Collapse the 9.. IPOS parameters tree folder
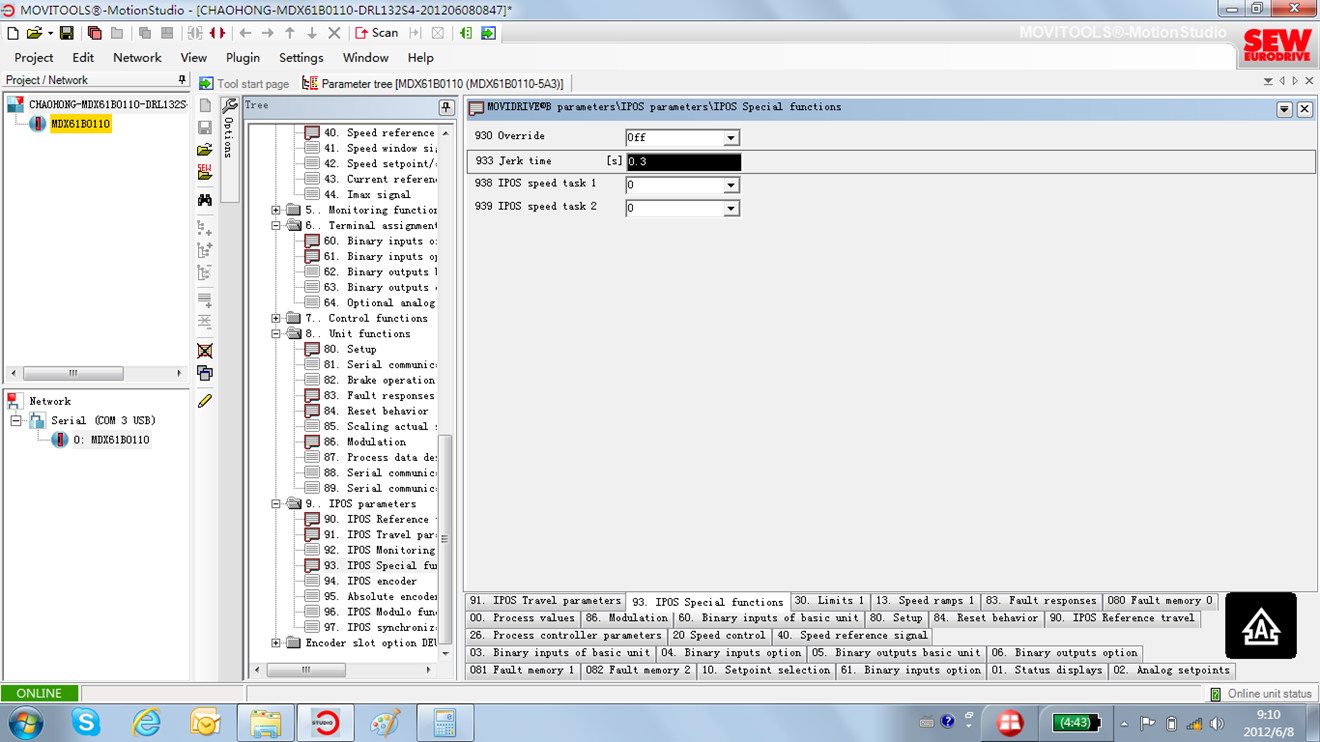This screenshot has width=1320, height=742. 276,504
